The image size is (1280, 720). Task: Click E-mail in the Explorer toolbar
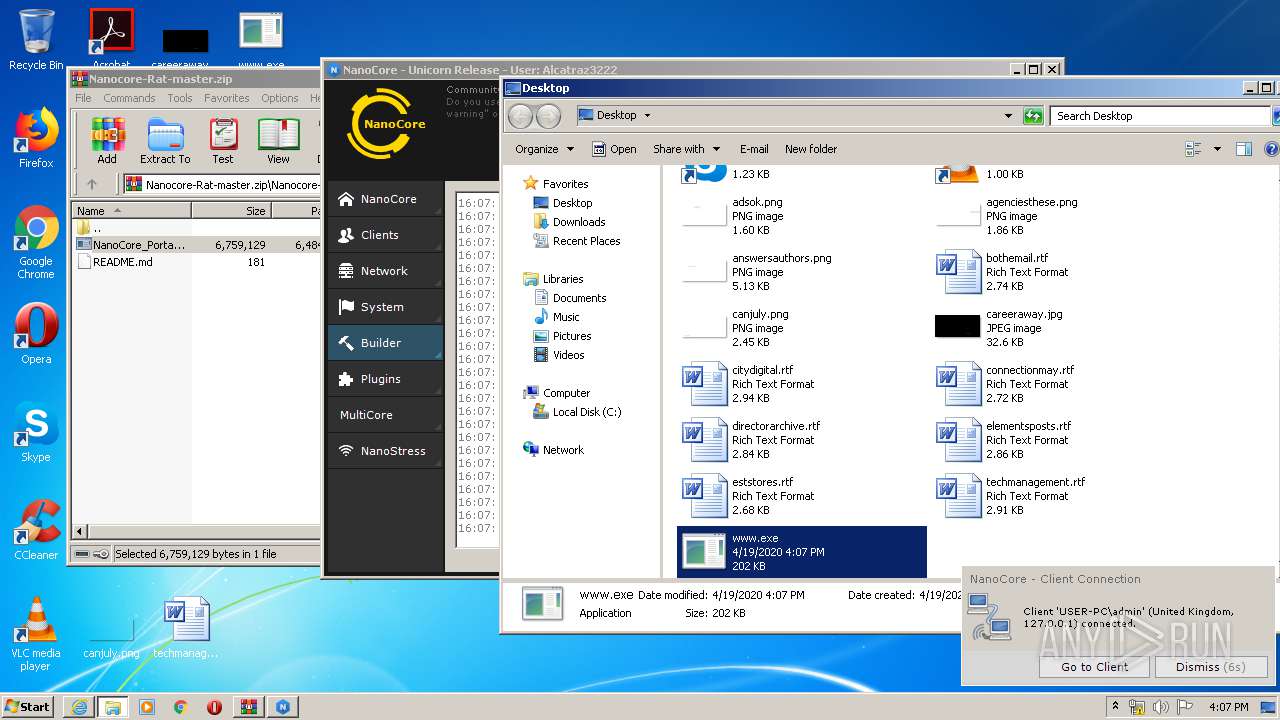tap(754, 149)
